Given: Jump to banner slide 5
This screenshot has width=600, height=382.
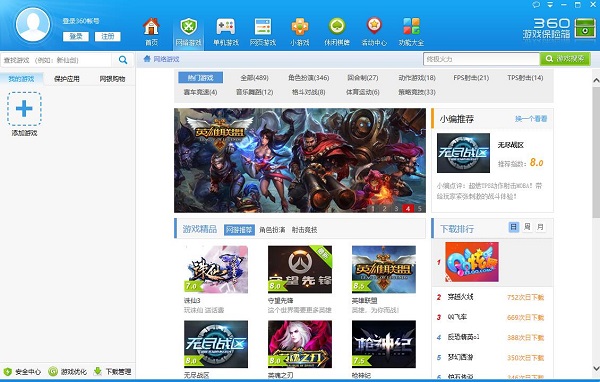Looking at the screenshot, I should pos(419,209).
